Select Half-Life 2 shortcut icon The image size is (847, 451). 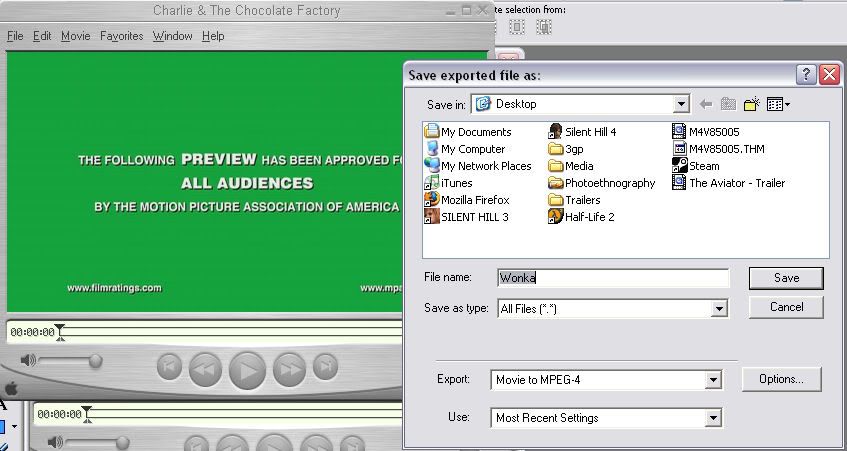pyautogui.click(x=555, y=217)
